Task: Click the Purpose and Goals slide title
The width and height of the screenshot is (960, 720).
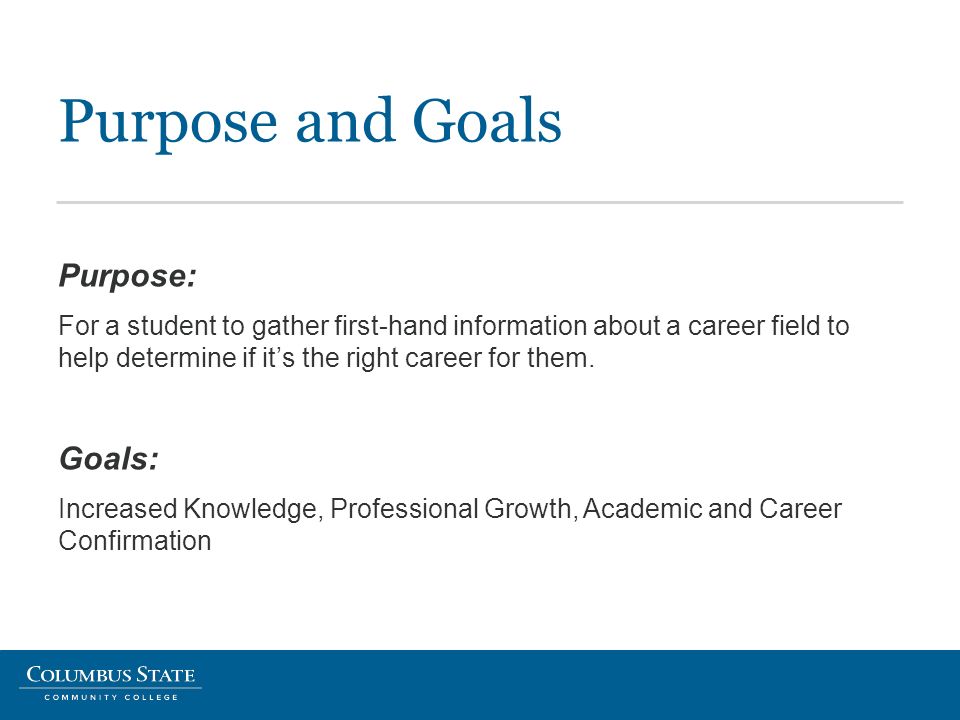Action: click(x=310, y=121)
